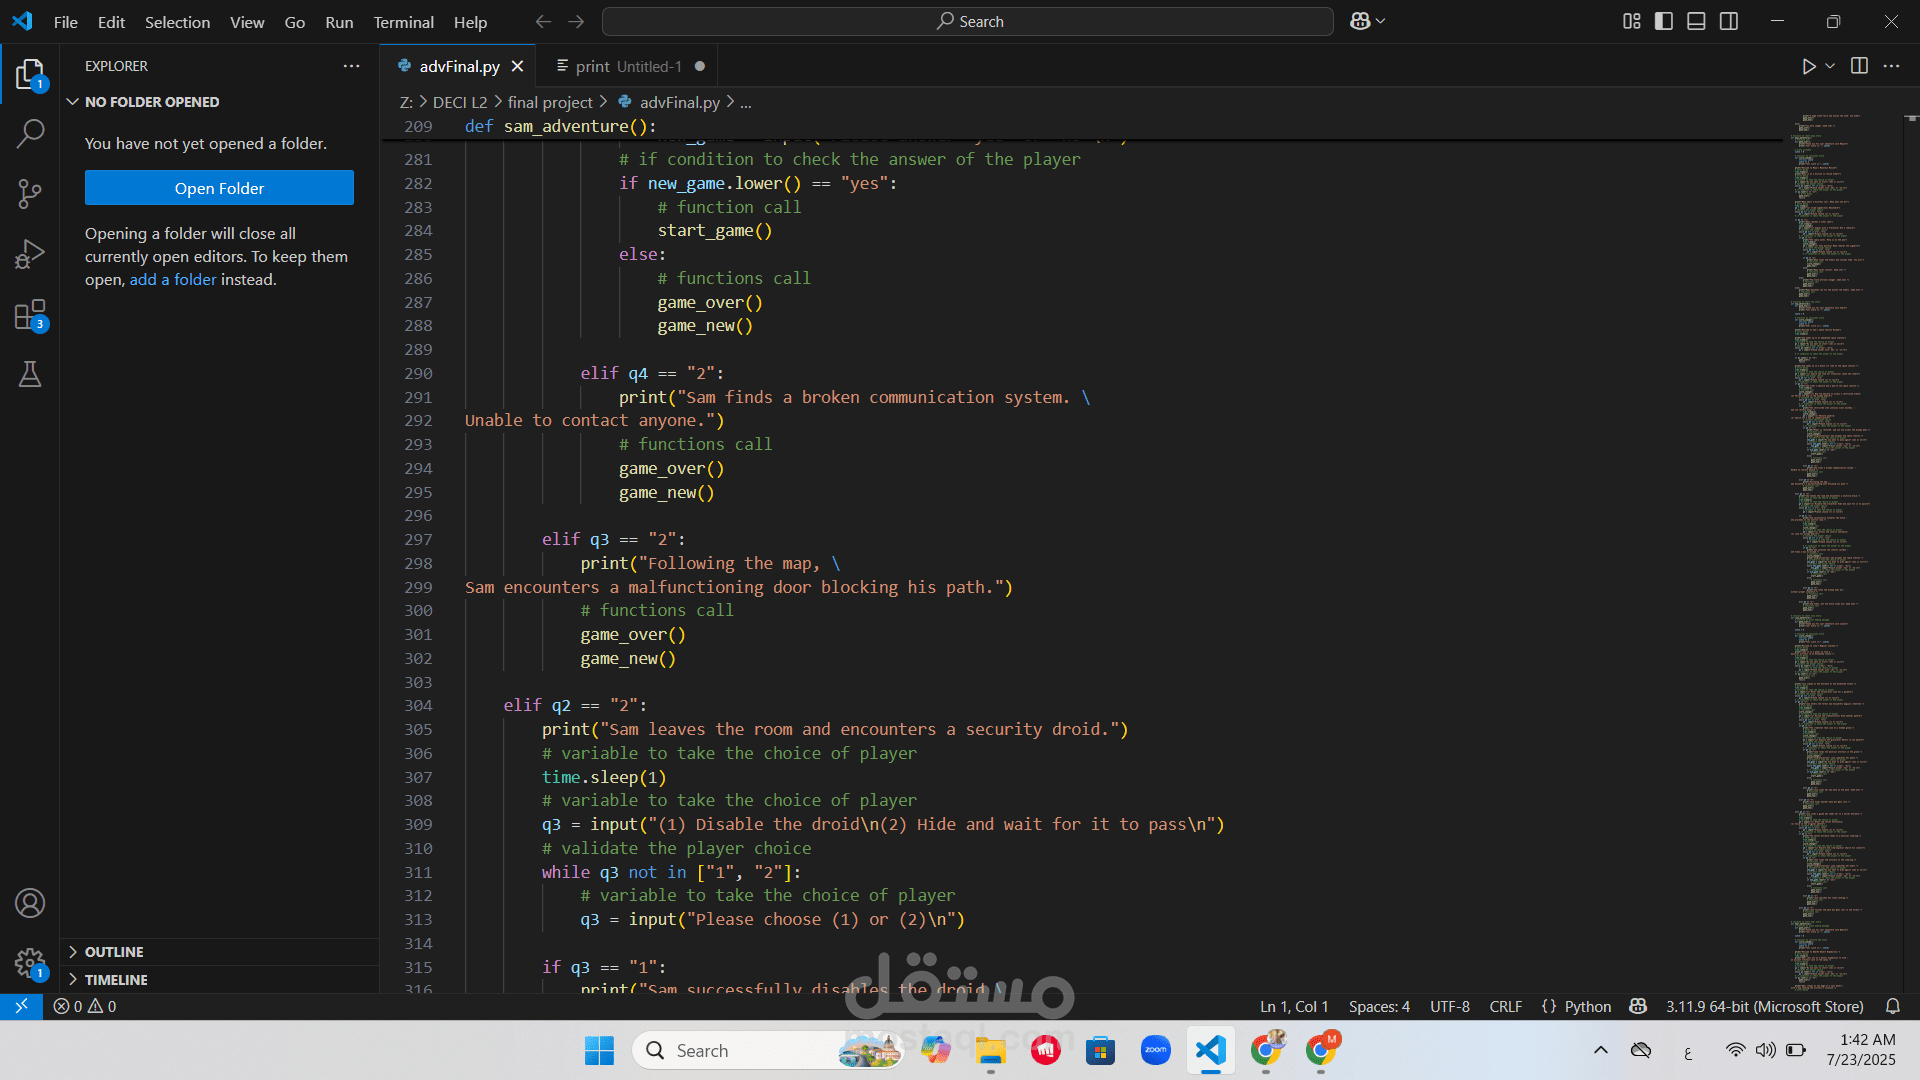Open the Extensions view

click(30, 315)
